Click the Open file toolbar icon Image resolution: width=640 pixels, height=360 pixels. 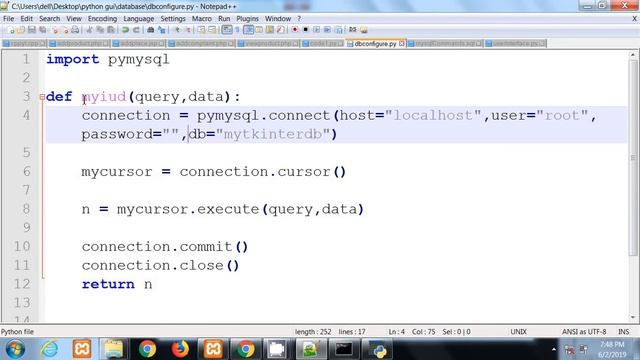[x=21, y=30]
